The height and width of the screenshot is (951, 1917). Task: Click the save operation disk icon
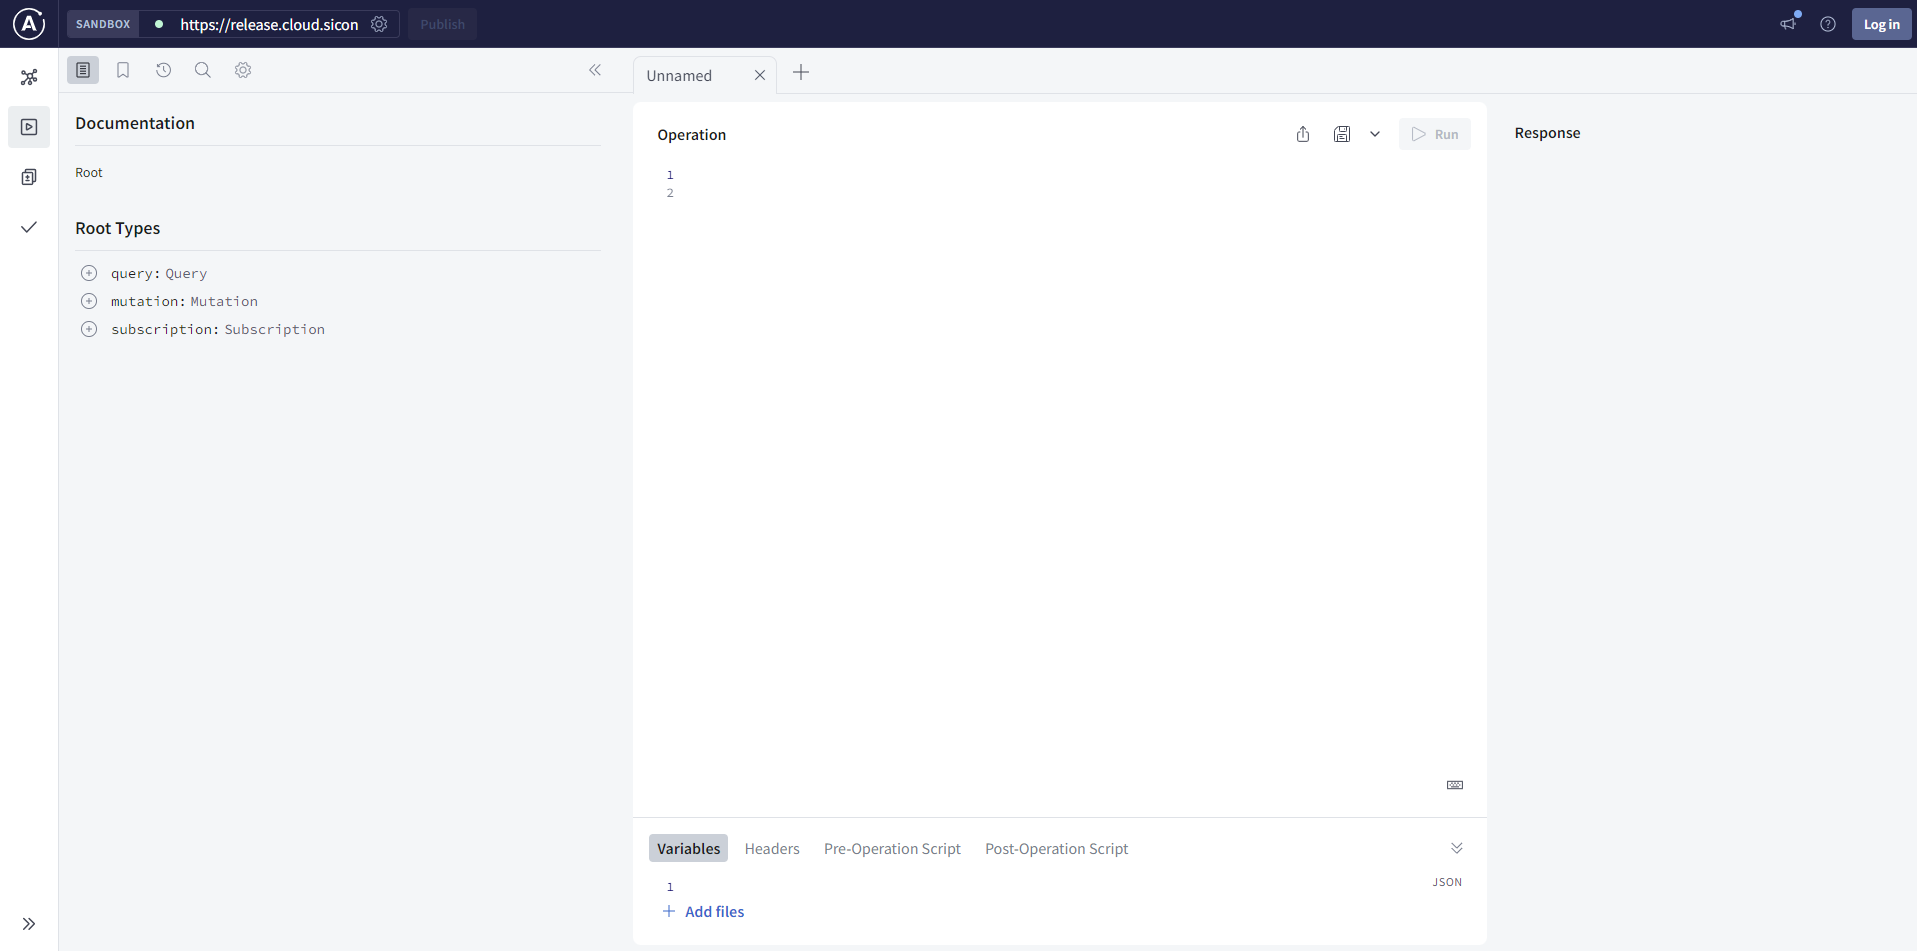1342,134
